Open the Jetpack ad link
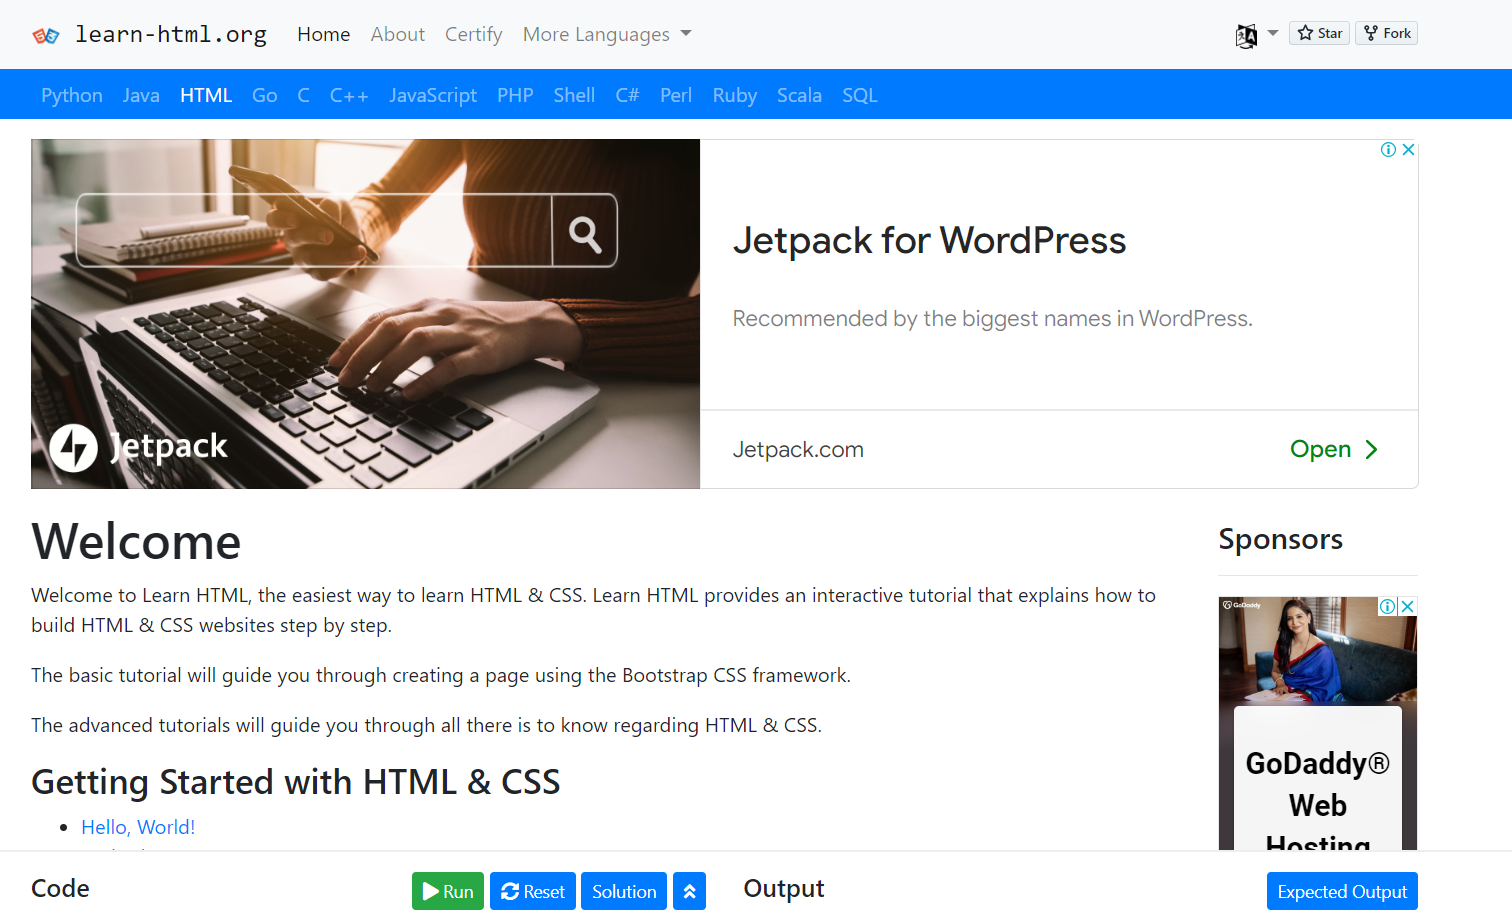 pyautogui.click(x=1334, y=450)
